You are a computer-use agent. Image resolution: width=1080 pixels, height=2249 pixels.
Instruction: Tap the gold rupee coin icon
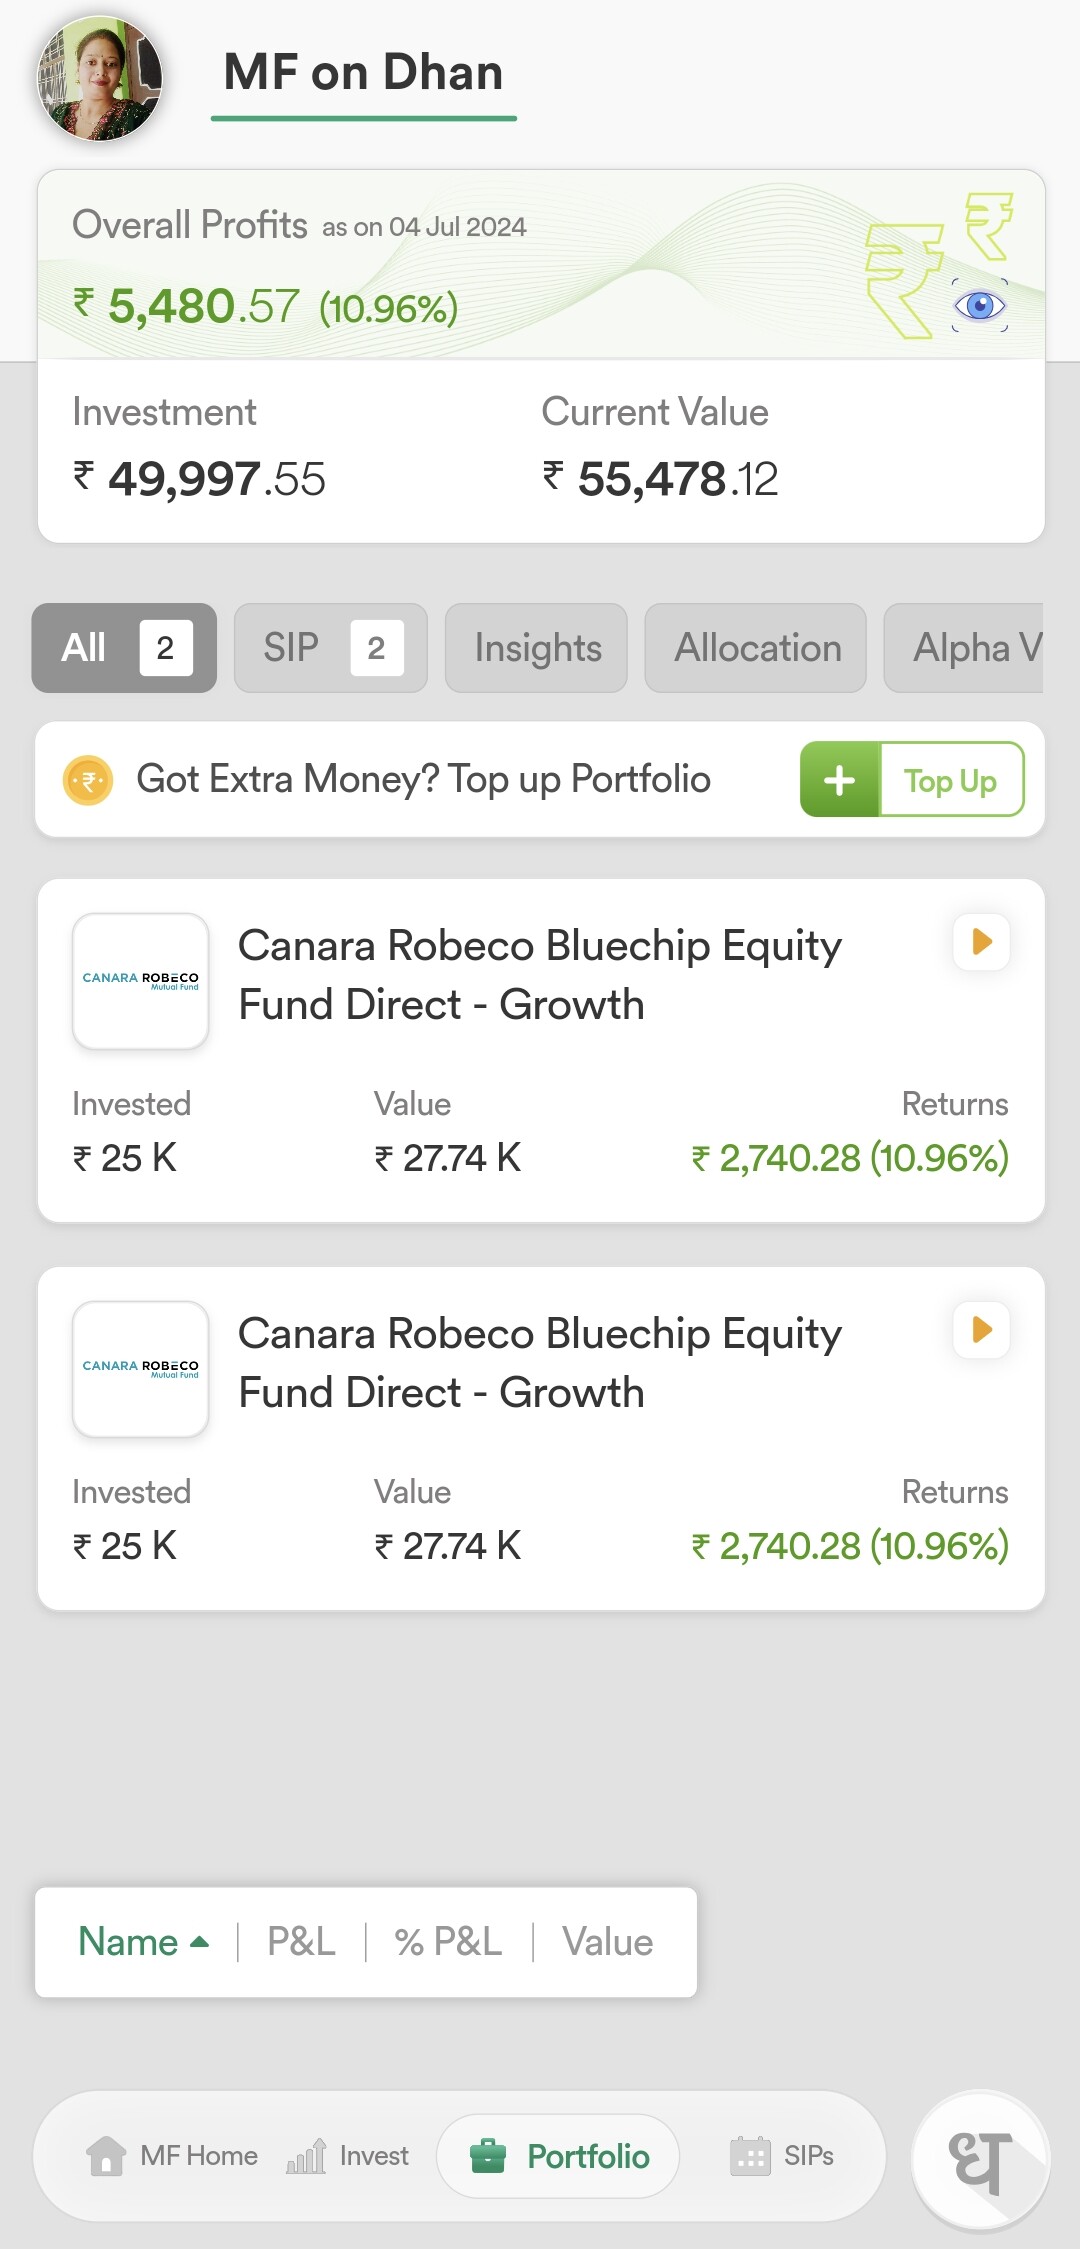88,780
